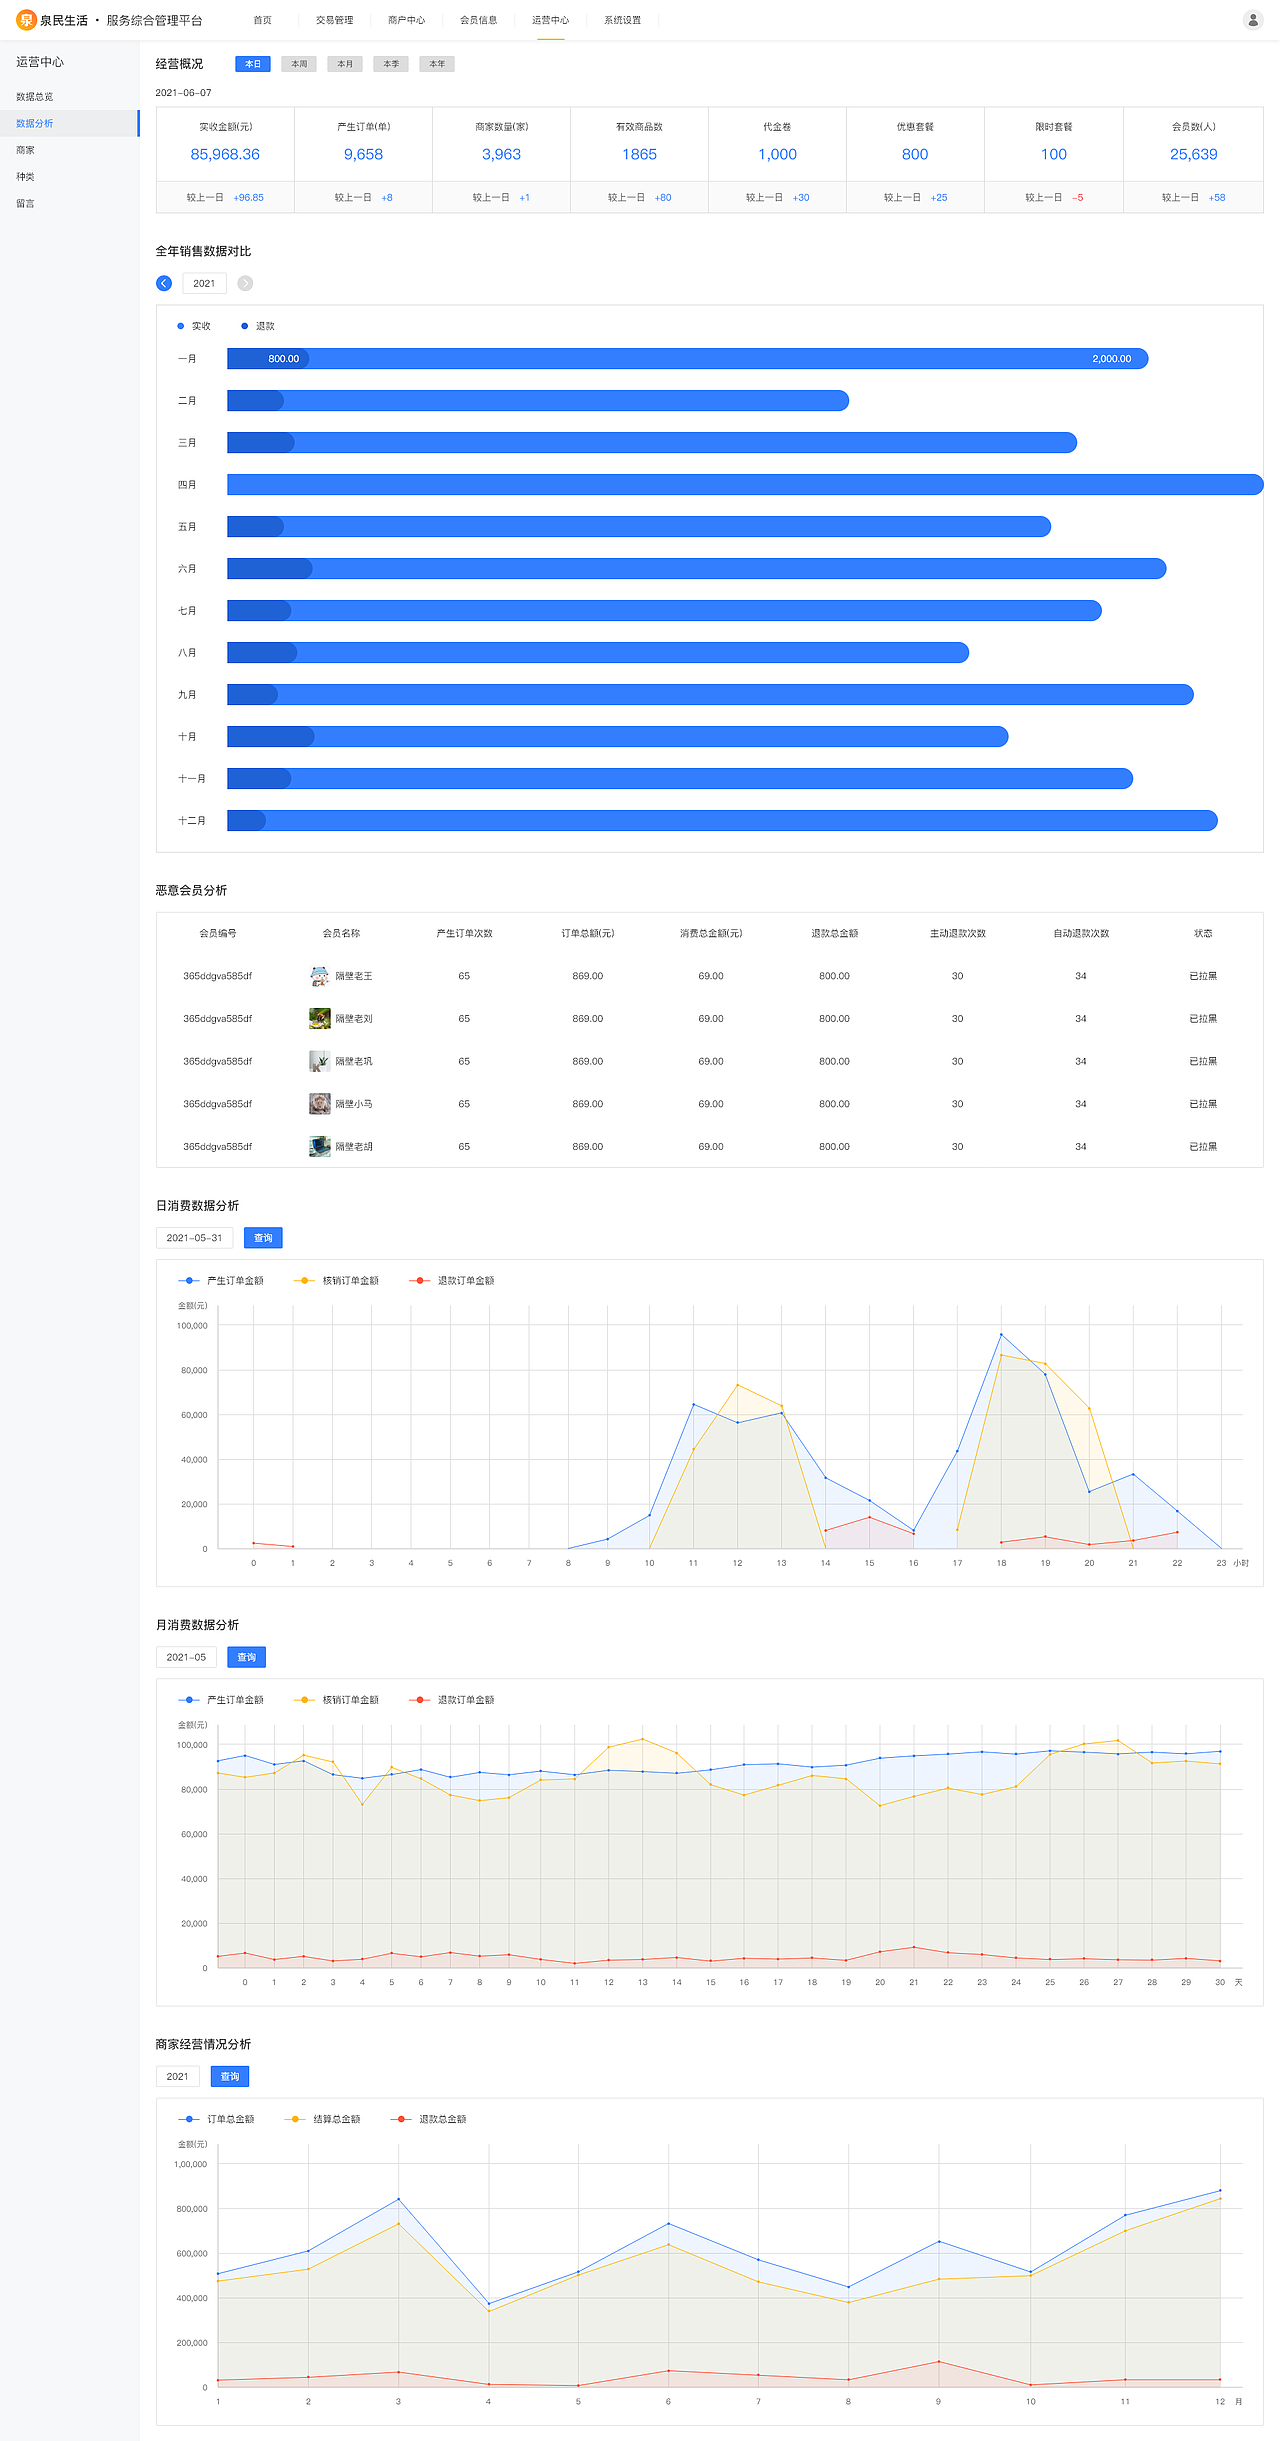Open 商户中心 in top navigation
Screen dimensions: 1280x2441
(x=406, y=20)
